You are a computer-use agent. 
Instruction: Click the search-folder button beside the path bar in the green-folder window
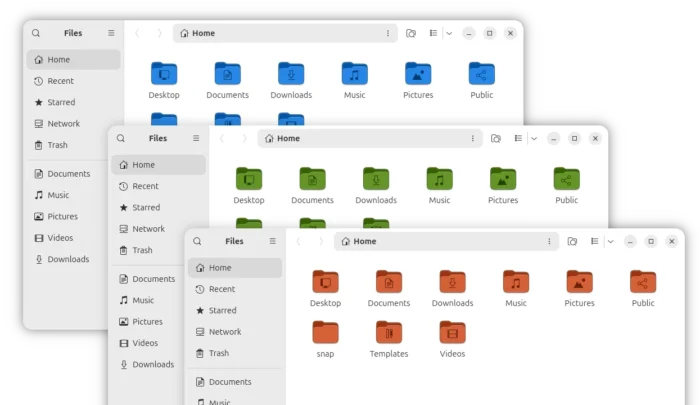(x=496, y=139)
